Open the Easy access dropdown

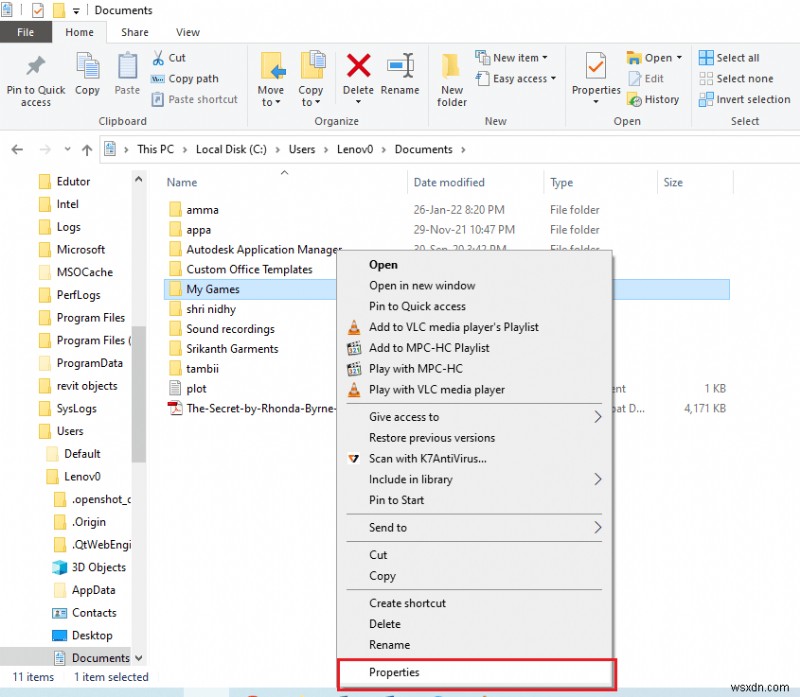pos(515,79)
